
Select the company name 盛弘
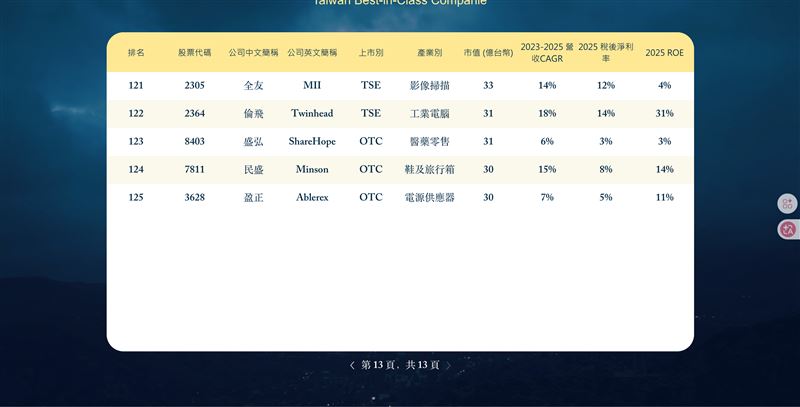click(253, 141)
